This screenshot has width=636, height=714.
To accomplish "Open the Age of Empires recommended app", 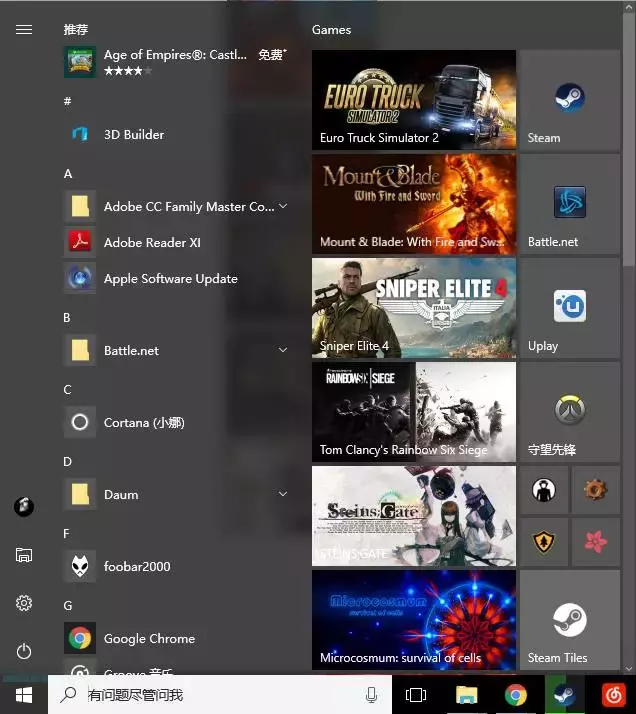I will [175, 62].
